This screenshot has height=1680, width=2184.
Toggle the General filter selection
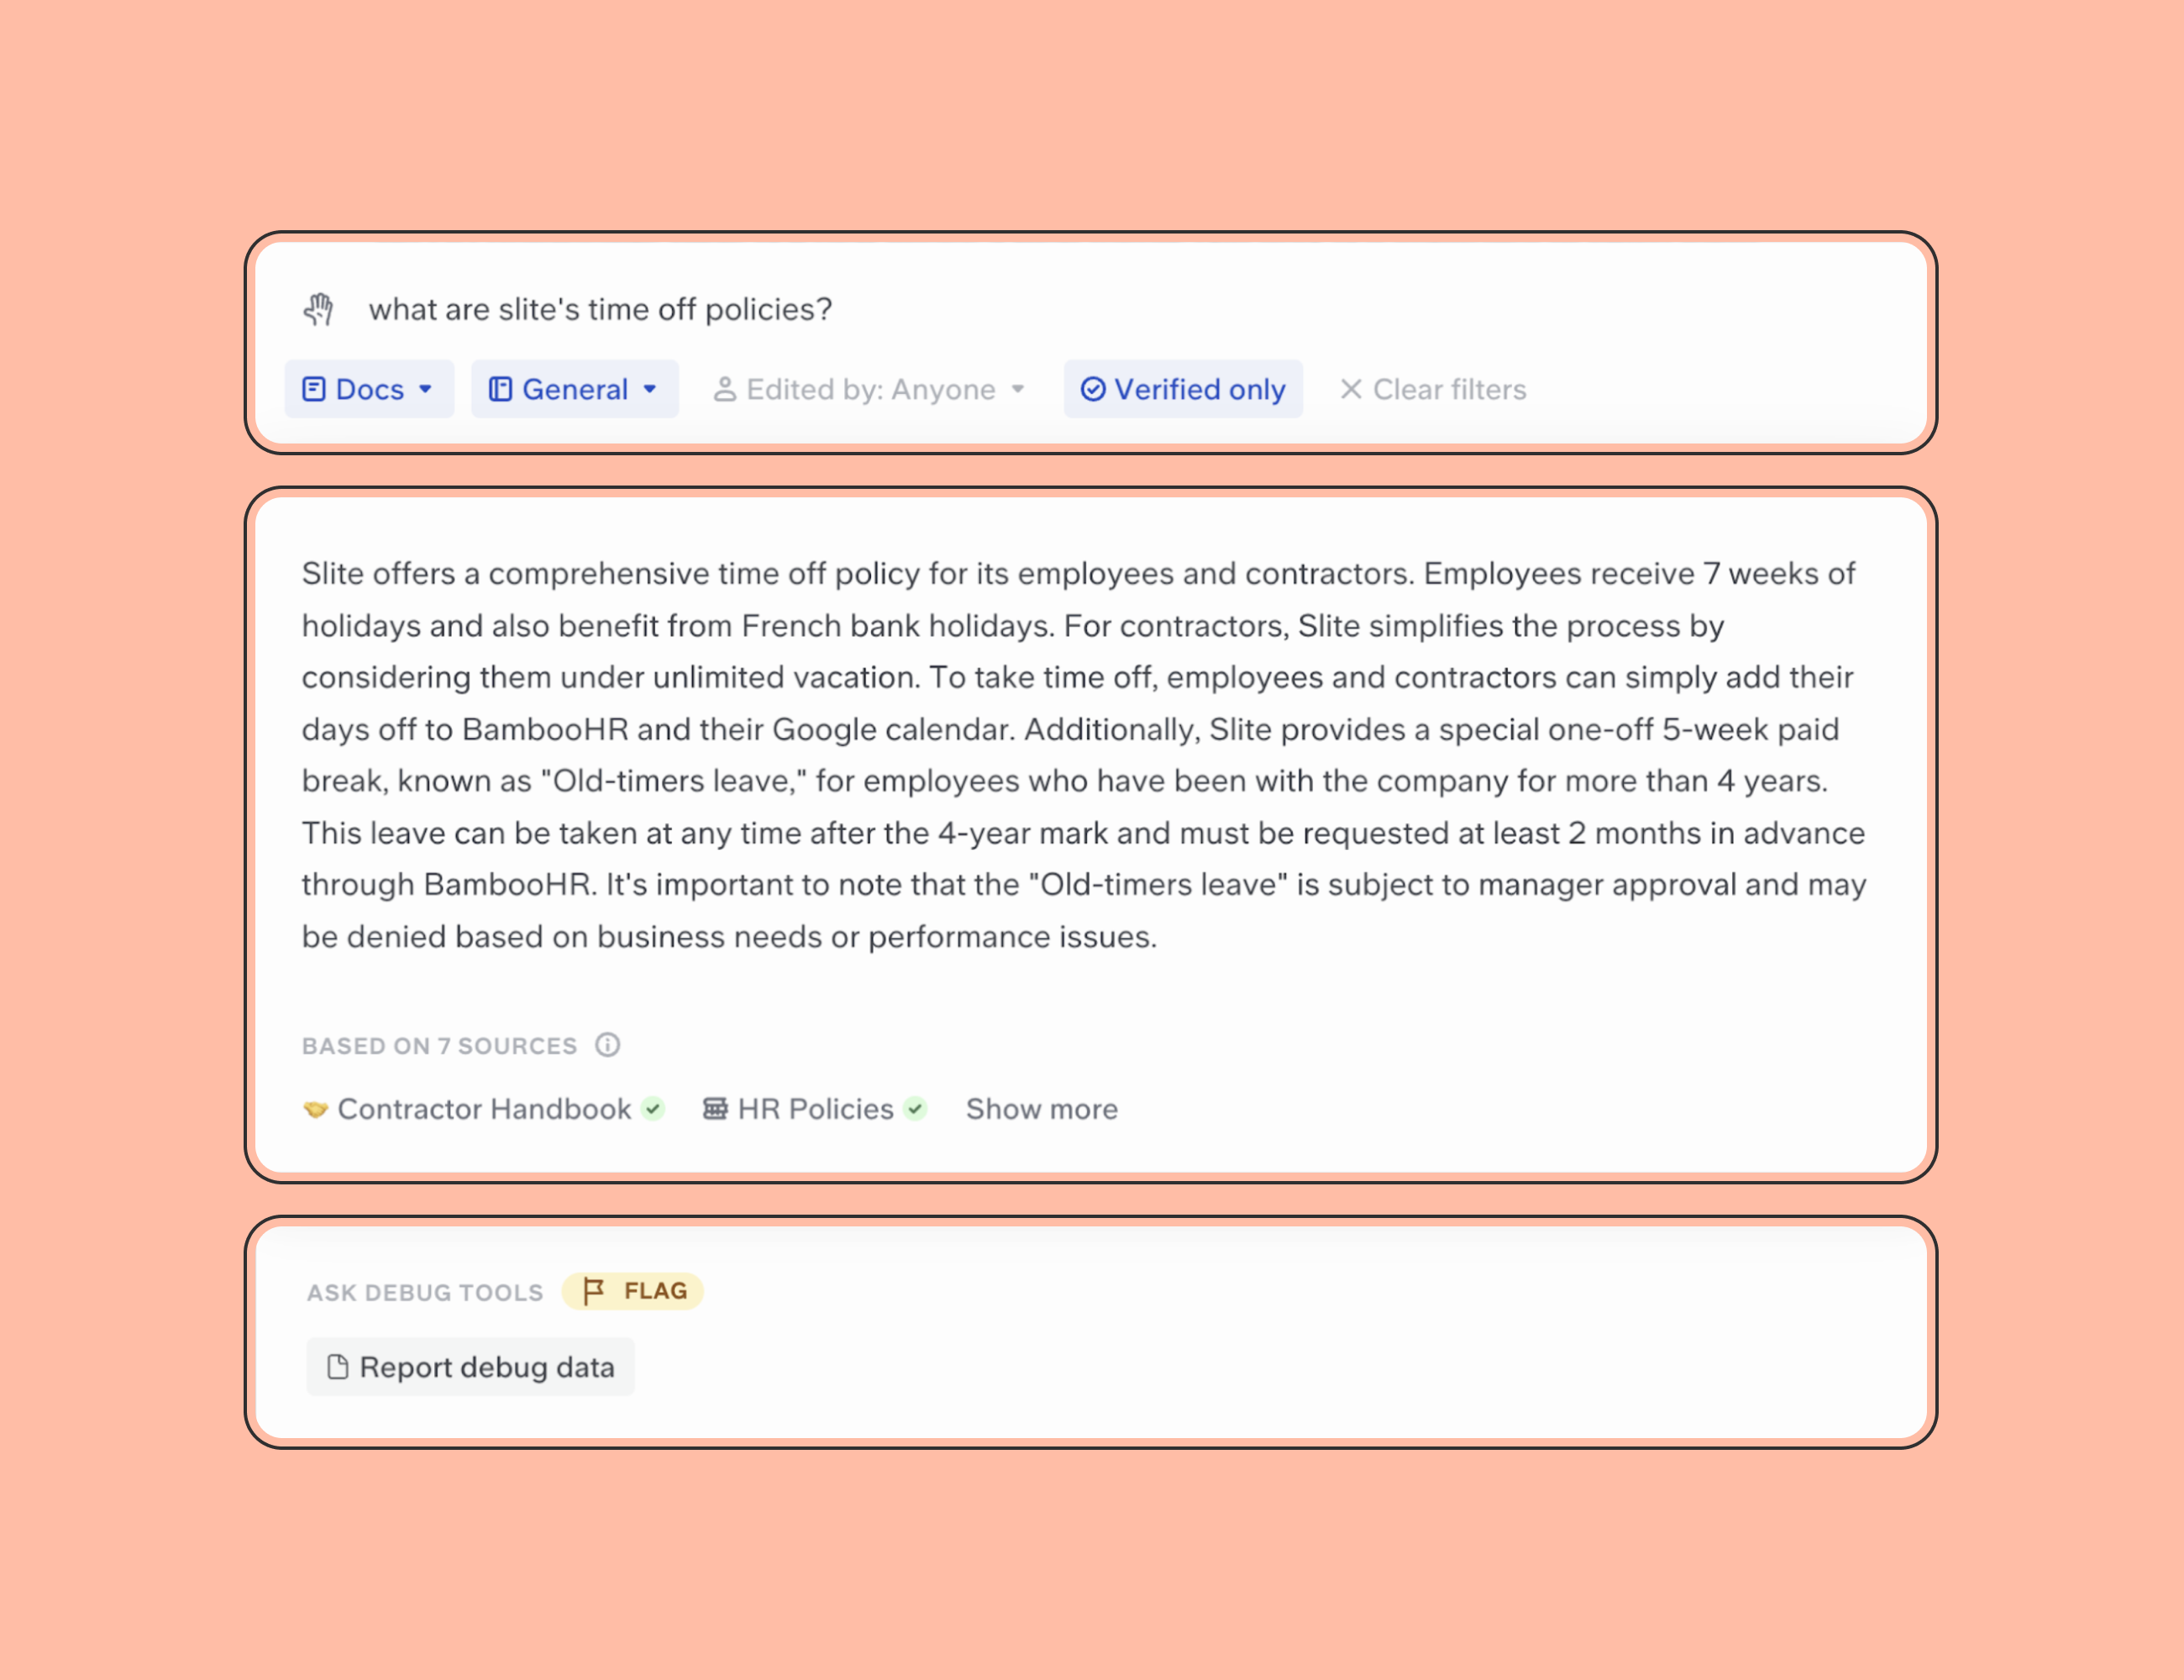(x=571, y=390)
